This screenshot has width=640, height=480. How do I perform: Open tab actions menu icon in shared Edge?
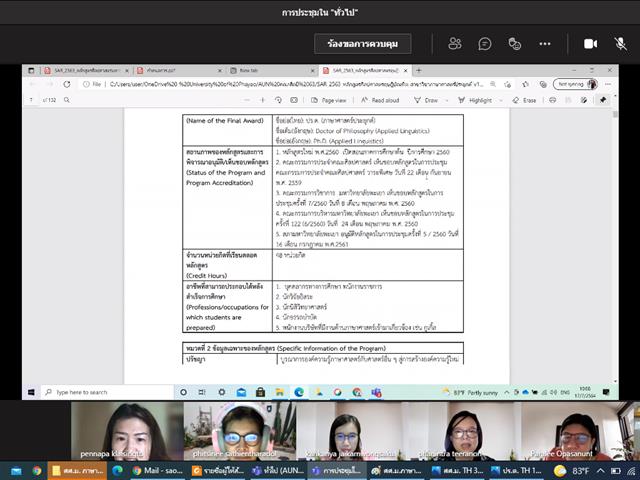pos(31,71)
